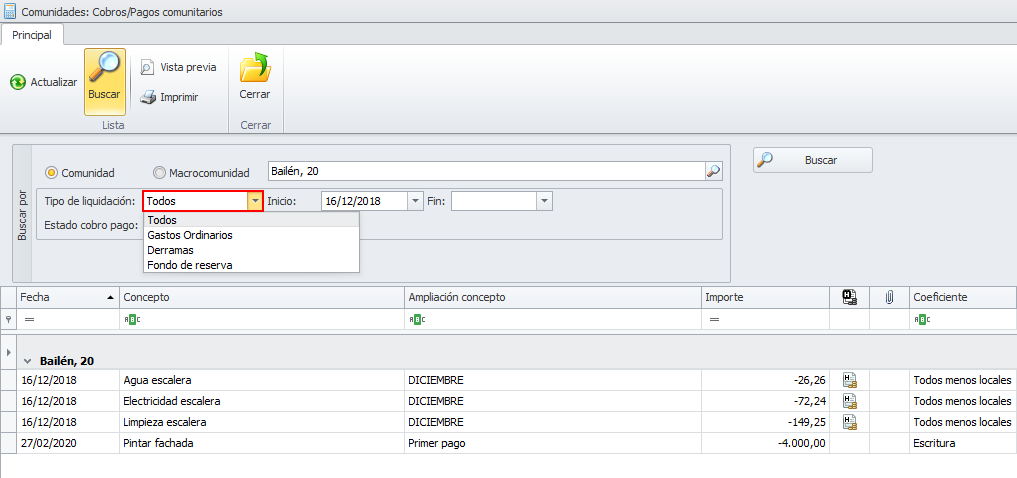Click the accounting entry column header icon
The width and height of the screenshot is (1017, 478).
850,297
